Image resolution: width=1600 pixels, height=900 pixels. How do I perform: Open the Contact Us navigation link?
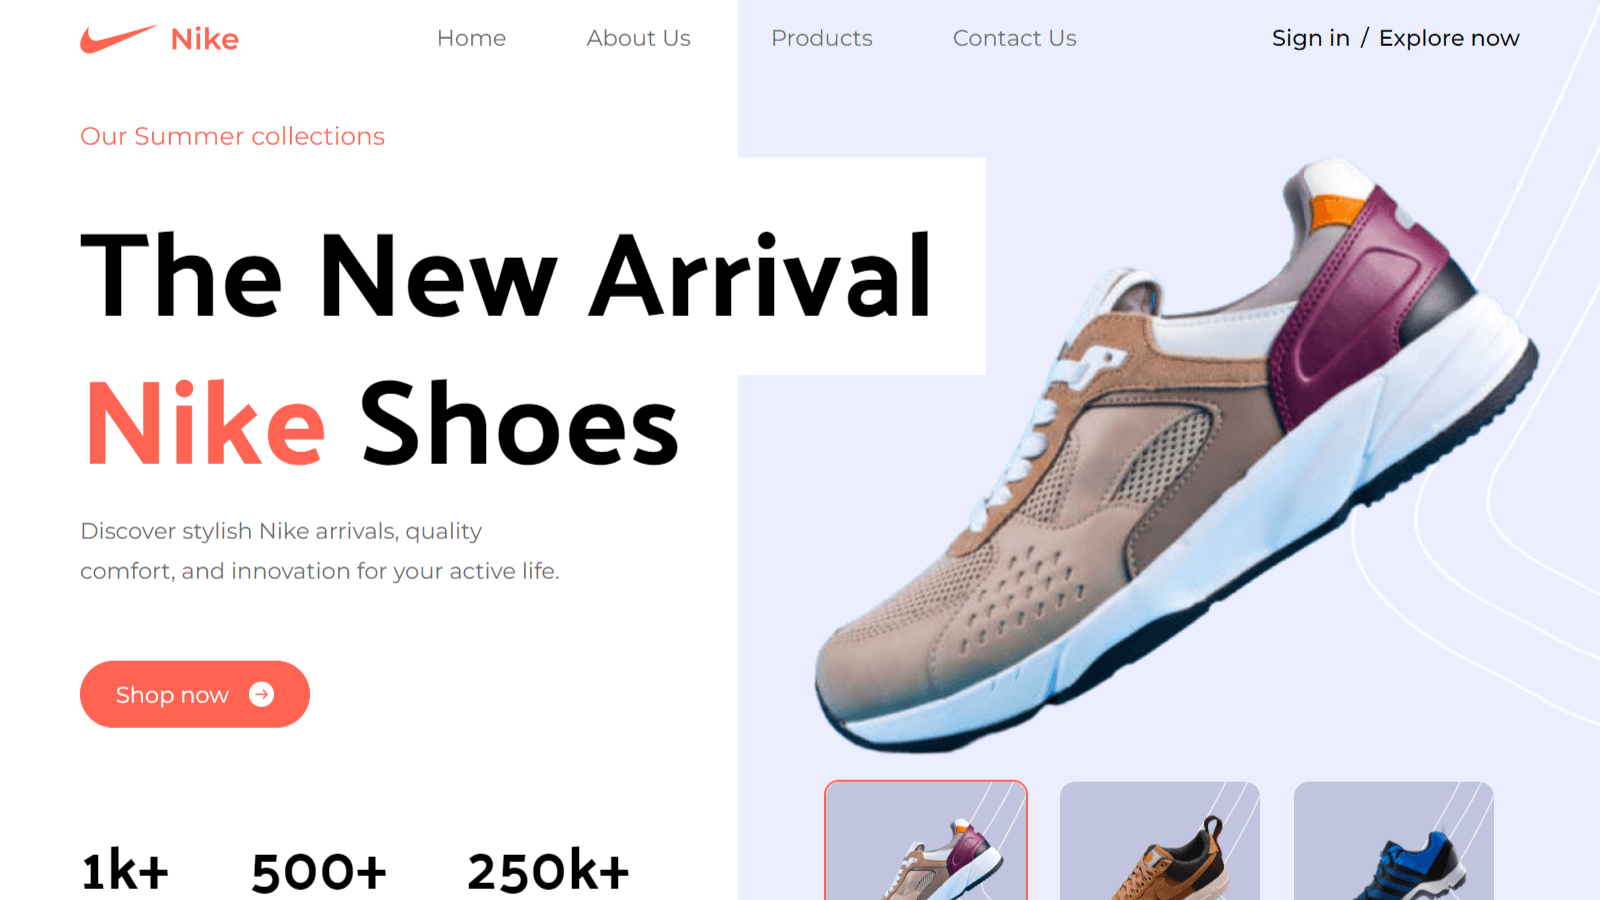1014,38
